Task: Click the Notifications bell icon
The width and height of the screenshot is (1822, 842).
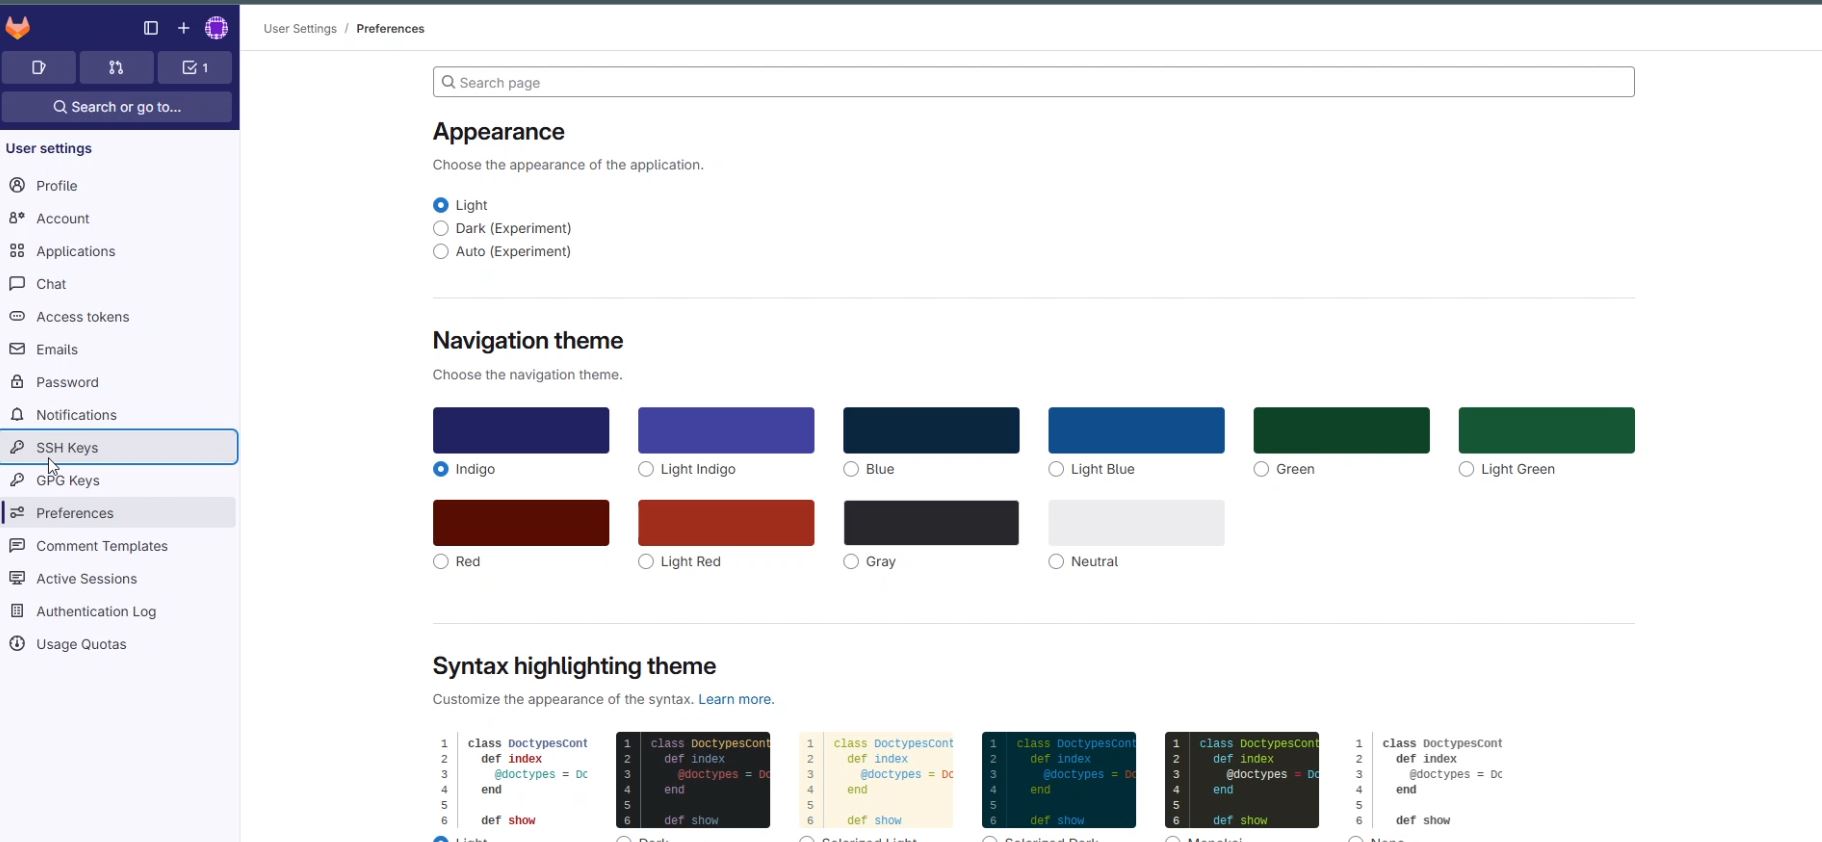Action: 17,414
